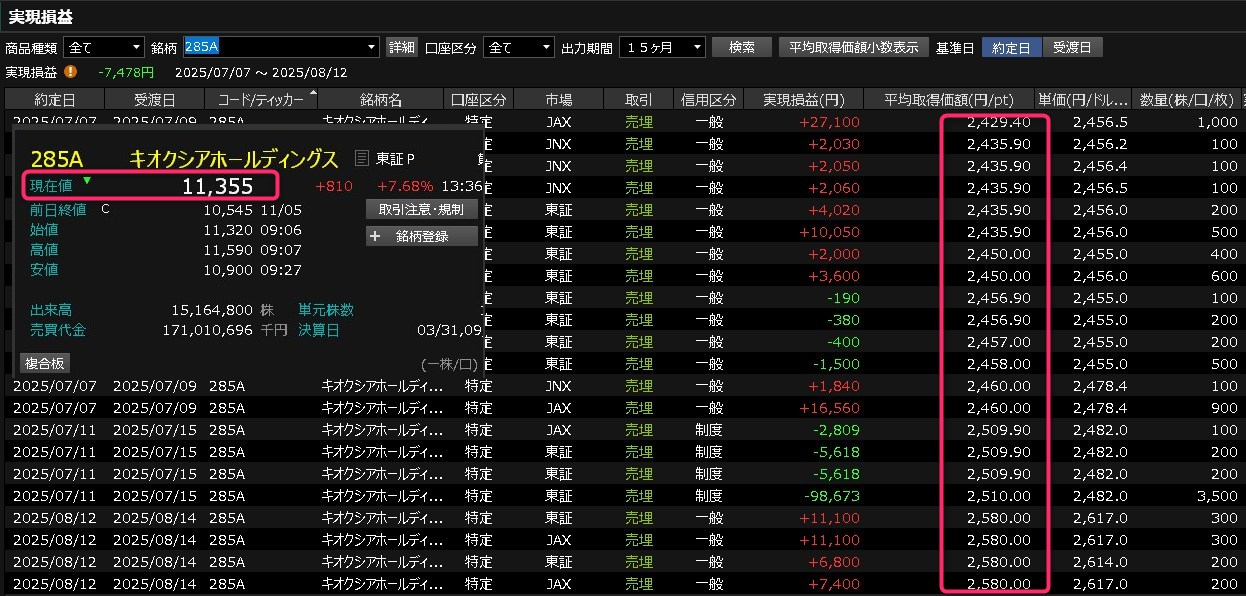1246x596 pixels.
Task: Toggle 平均取得価額小数表示
Action: coord(854,47)
